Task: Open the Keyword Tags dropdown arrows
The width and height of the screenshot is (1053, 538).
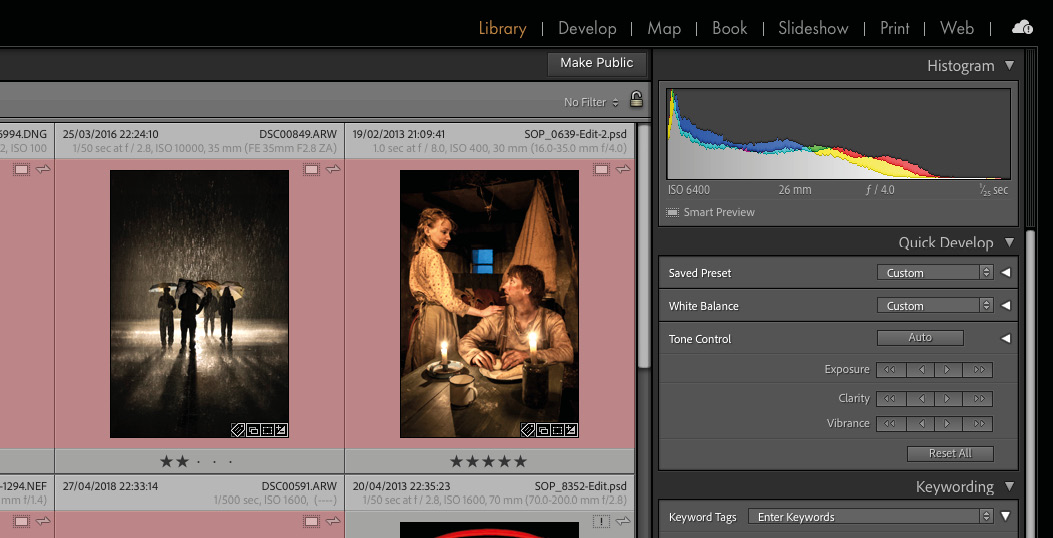Action: point(986,517)
